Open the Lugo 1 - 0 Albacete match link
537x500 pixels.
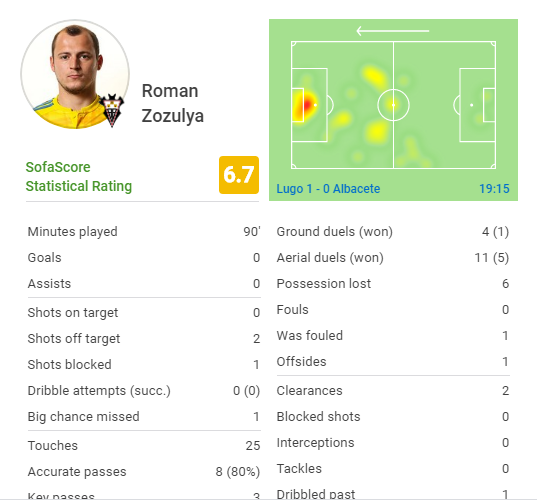(x=328, y=189)
